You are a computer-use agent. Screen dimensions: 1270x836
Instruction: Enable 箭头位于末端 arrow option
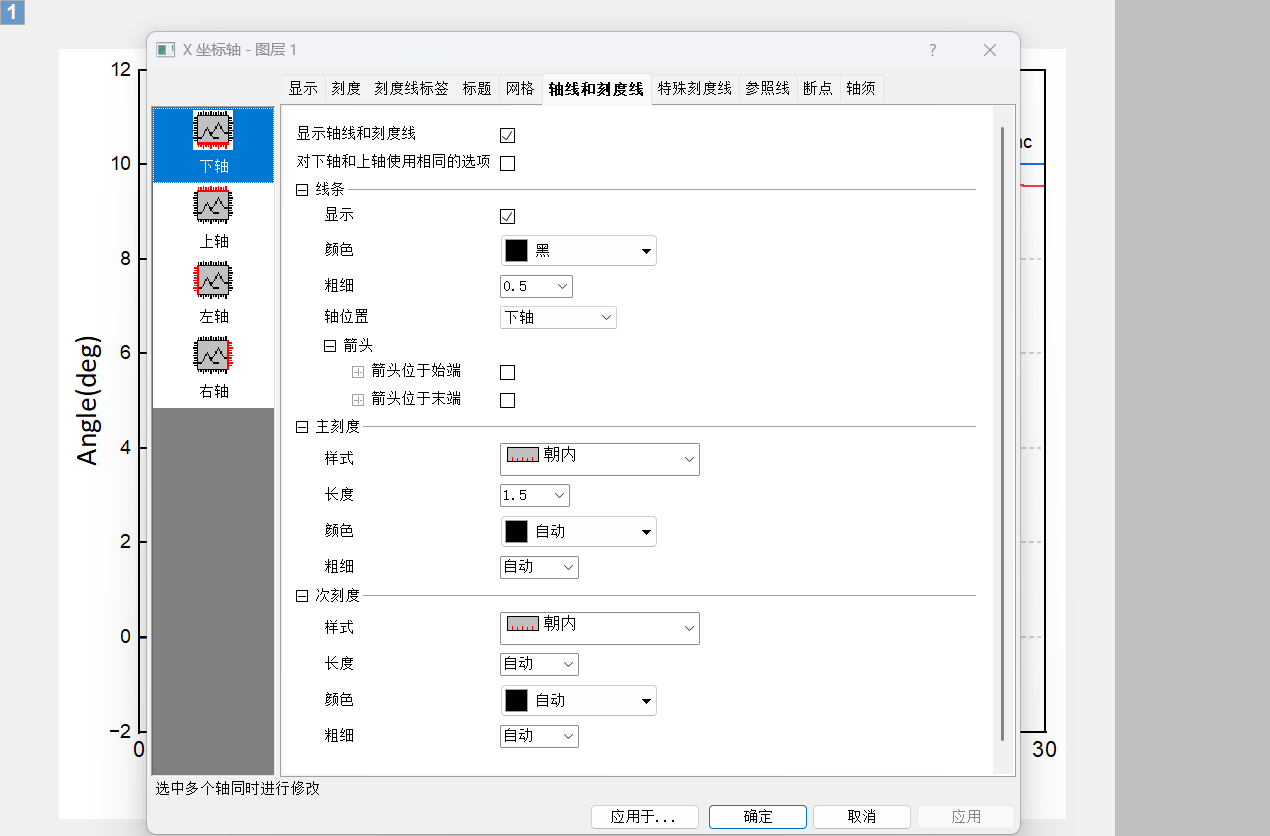click(x=507, y=400)
